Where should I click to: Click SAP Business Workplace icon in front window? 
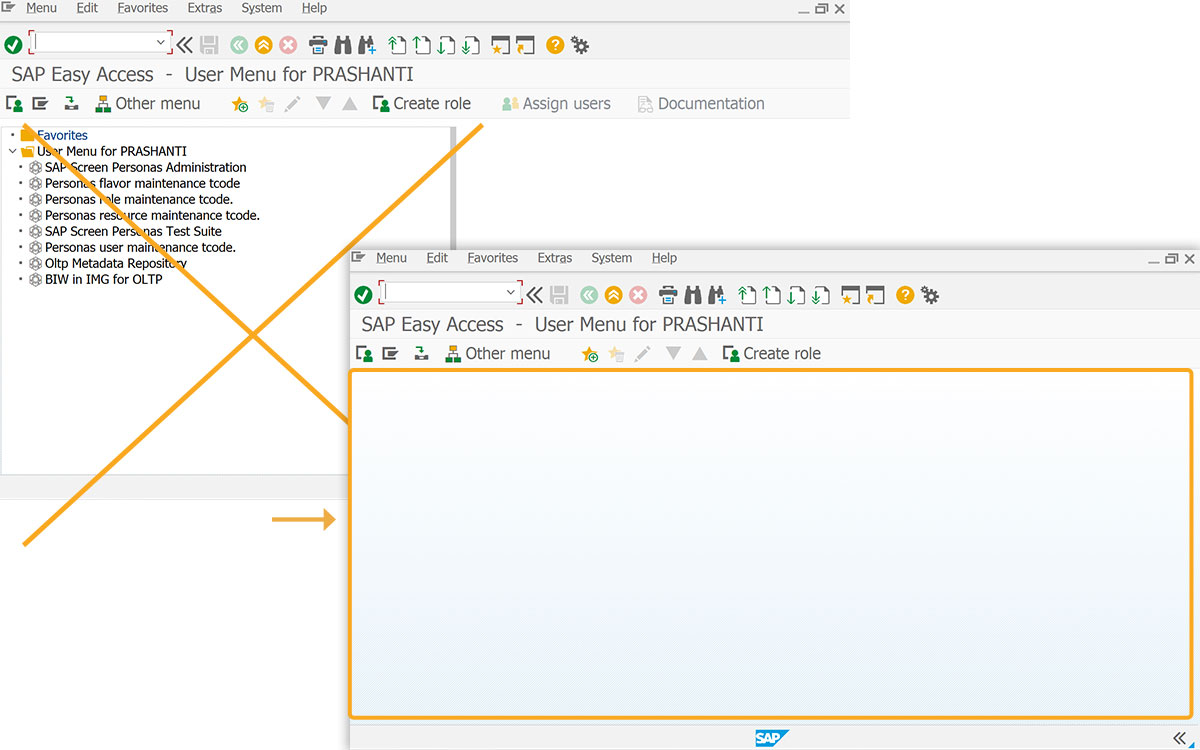[421, 354]
